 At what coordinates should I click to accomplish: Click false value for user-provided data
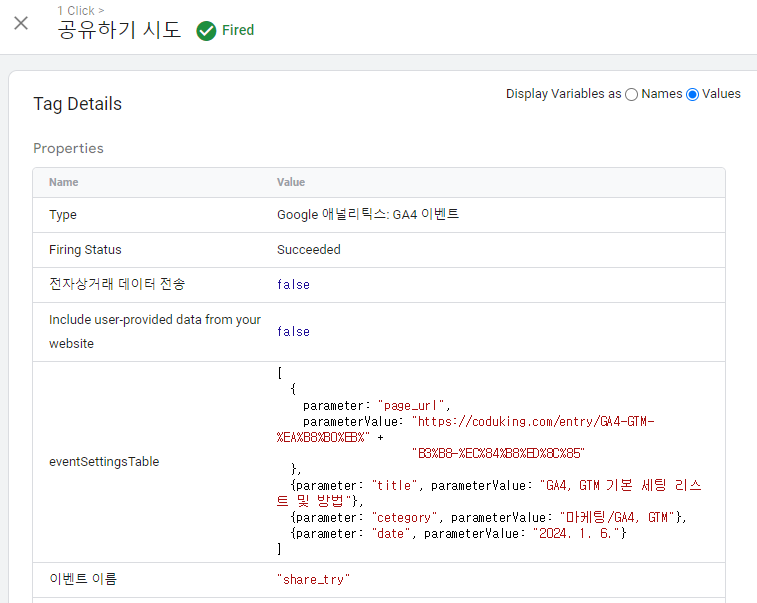pos(293,332)
